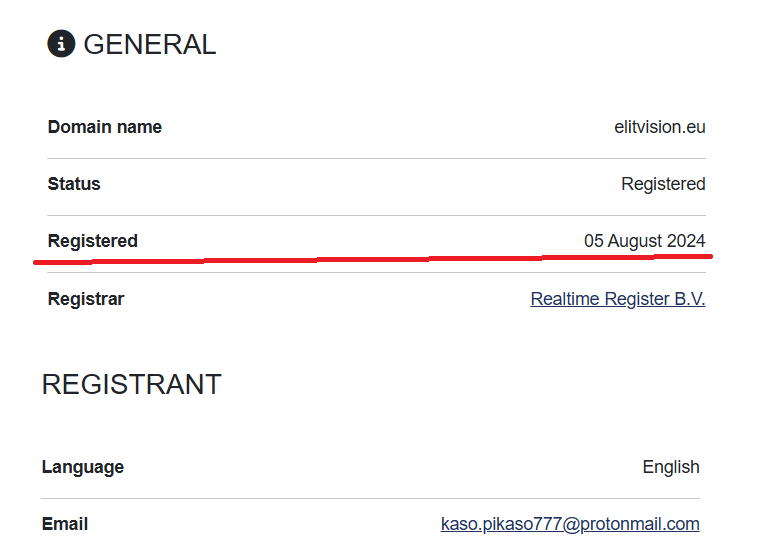Click the word August in the date

636,241
